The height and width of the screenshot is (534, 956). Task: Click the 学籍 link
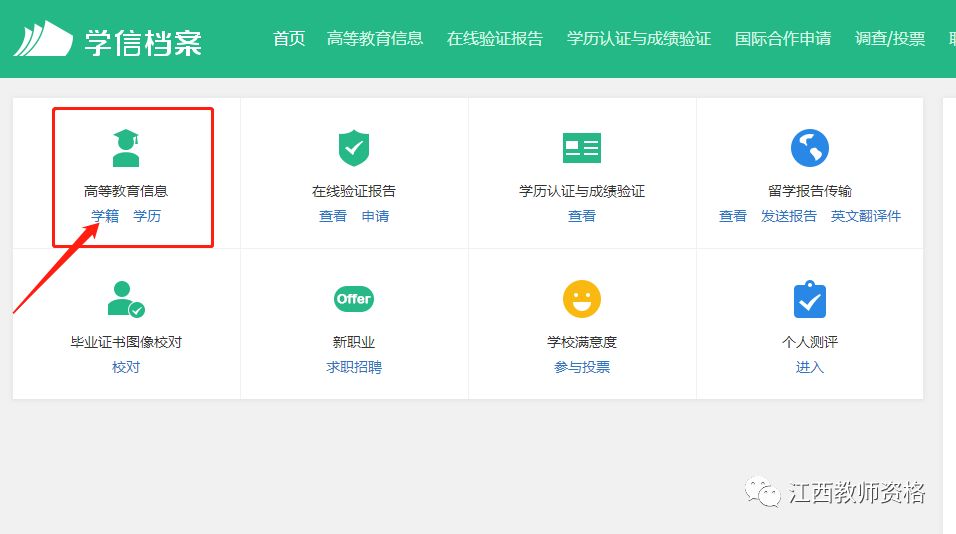coord(105,216)
